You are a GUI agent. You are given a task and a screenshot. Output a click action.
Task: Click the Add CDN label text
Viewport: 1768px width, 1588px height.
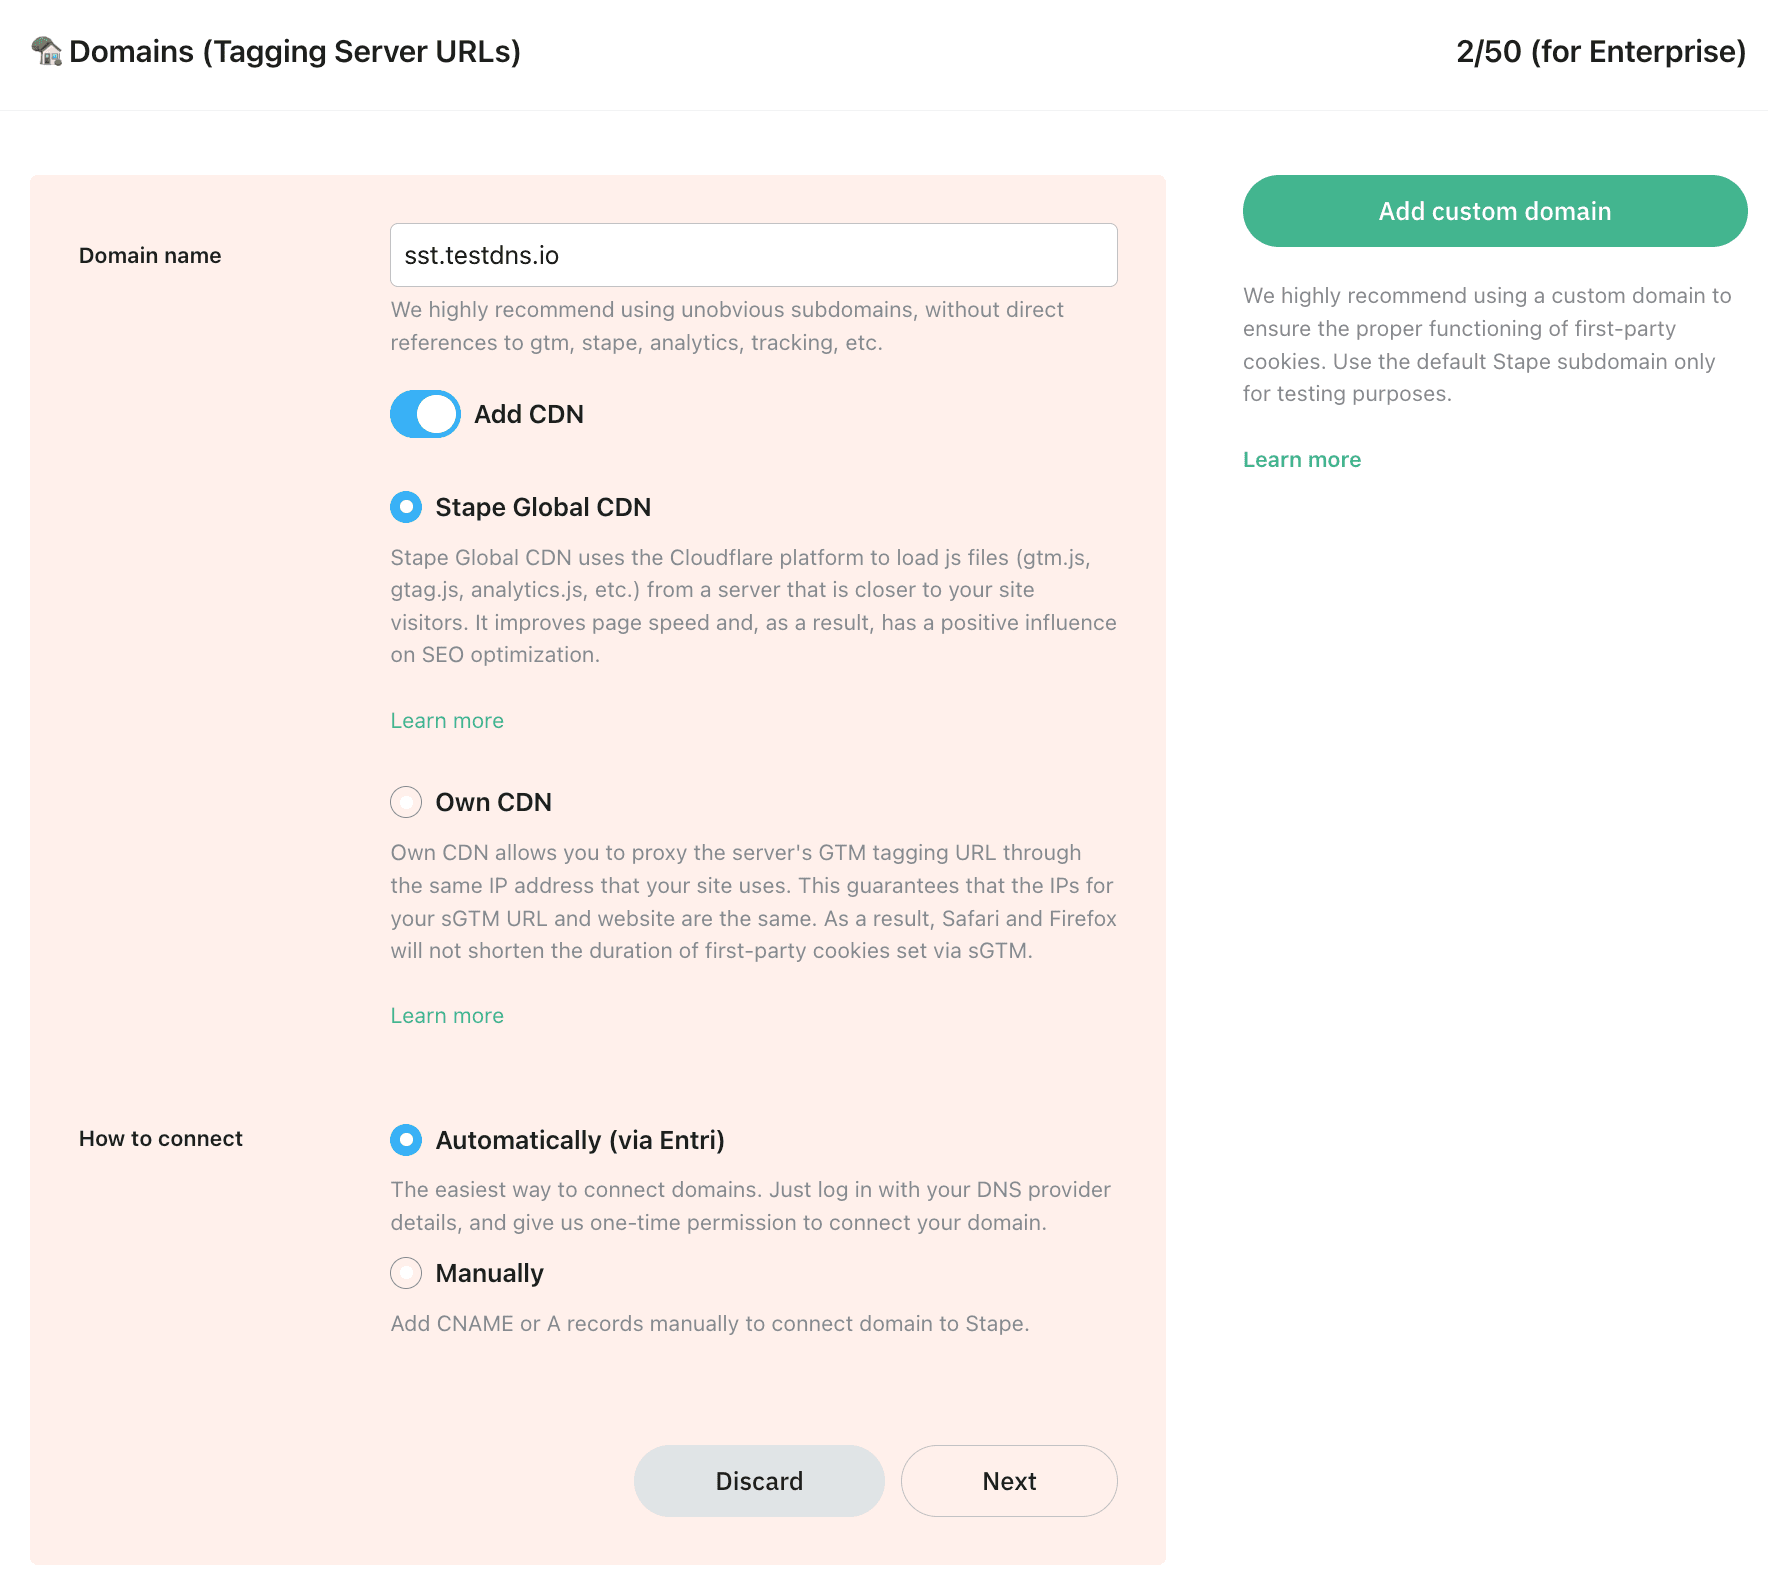(x=528, y=413)
